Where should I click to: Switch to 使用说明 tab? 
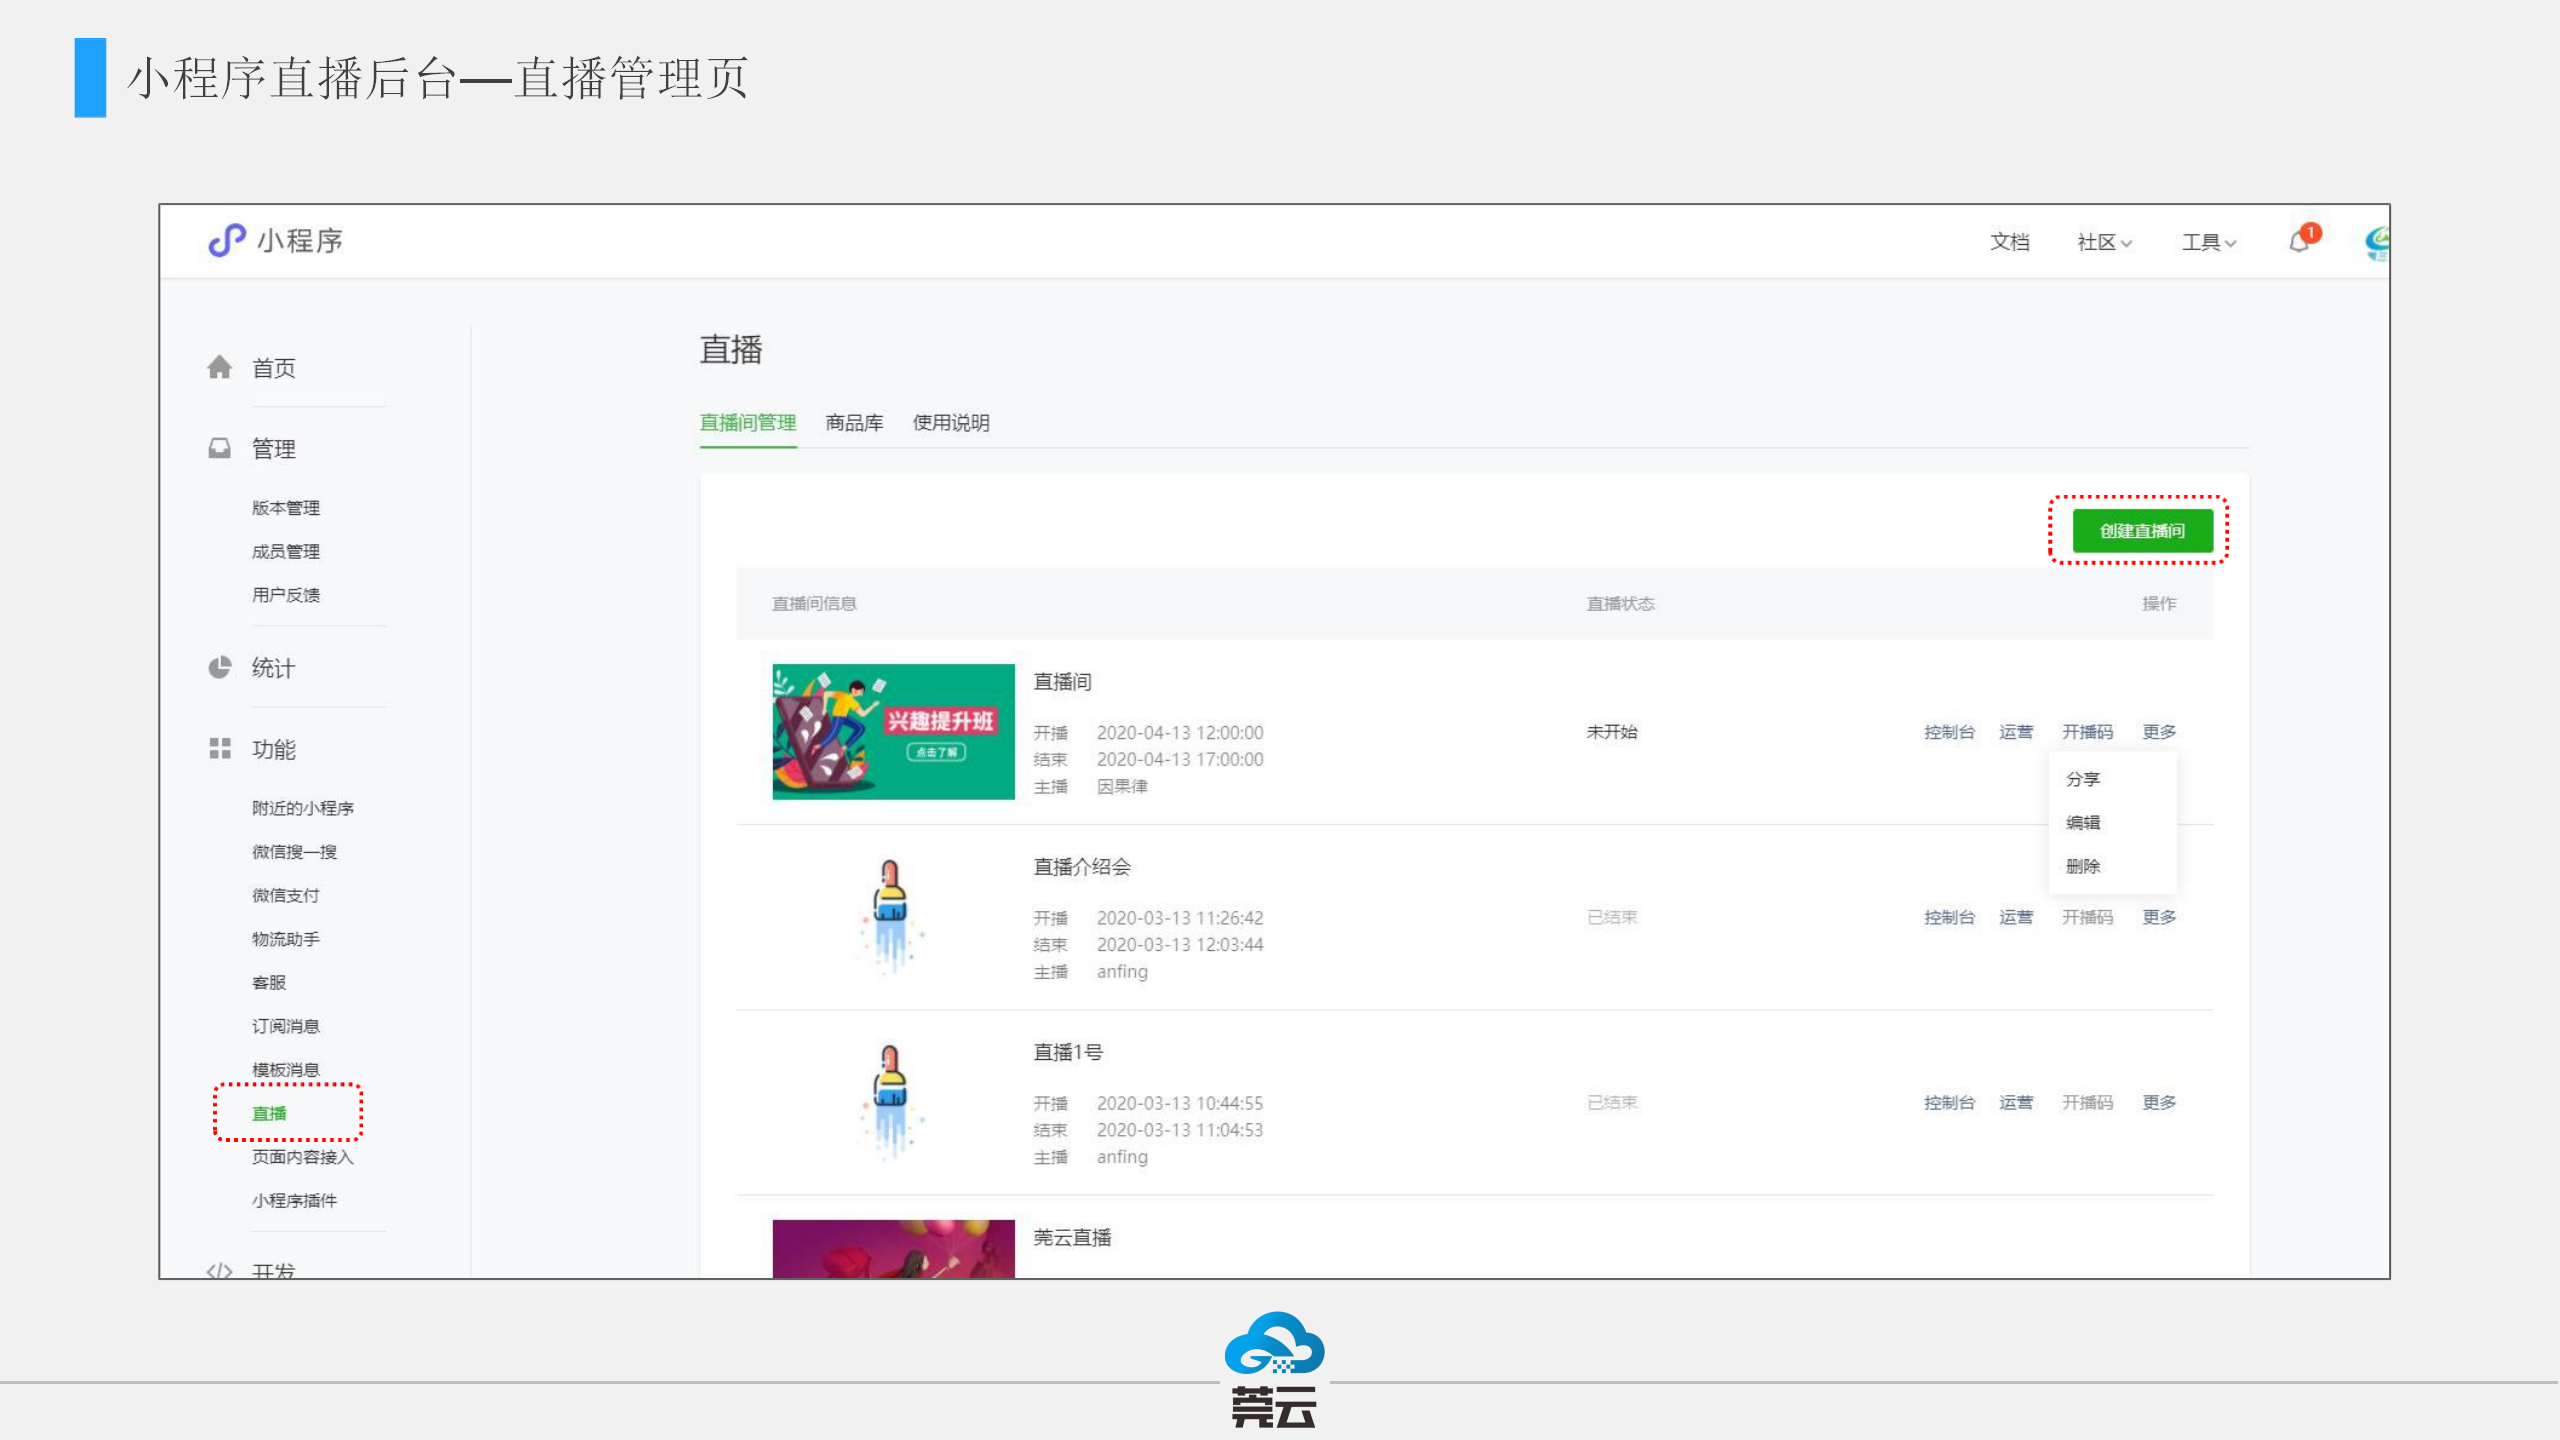(x=951, y=423)
